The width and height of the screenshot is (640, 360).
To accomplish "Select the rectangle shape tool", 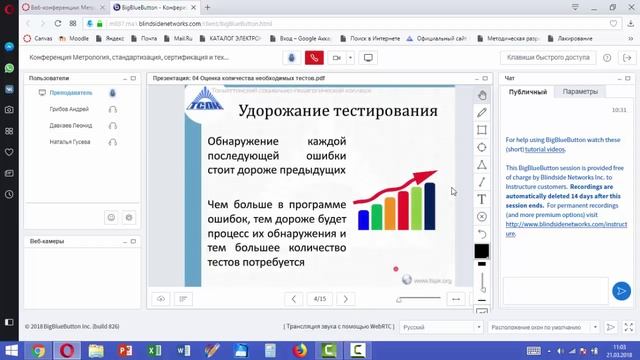I will (482, 130).
